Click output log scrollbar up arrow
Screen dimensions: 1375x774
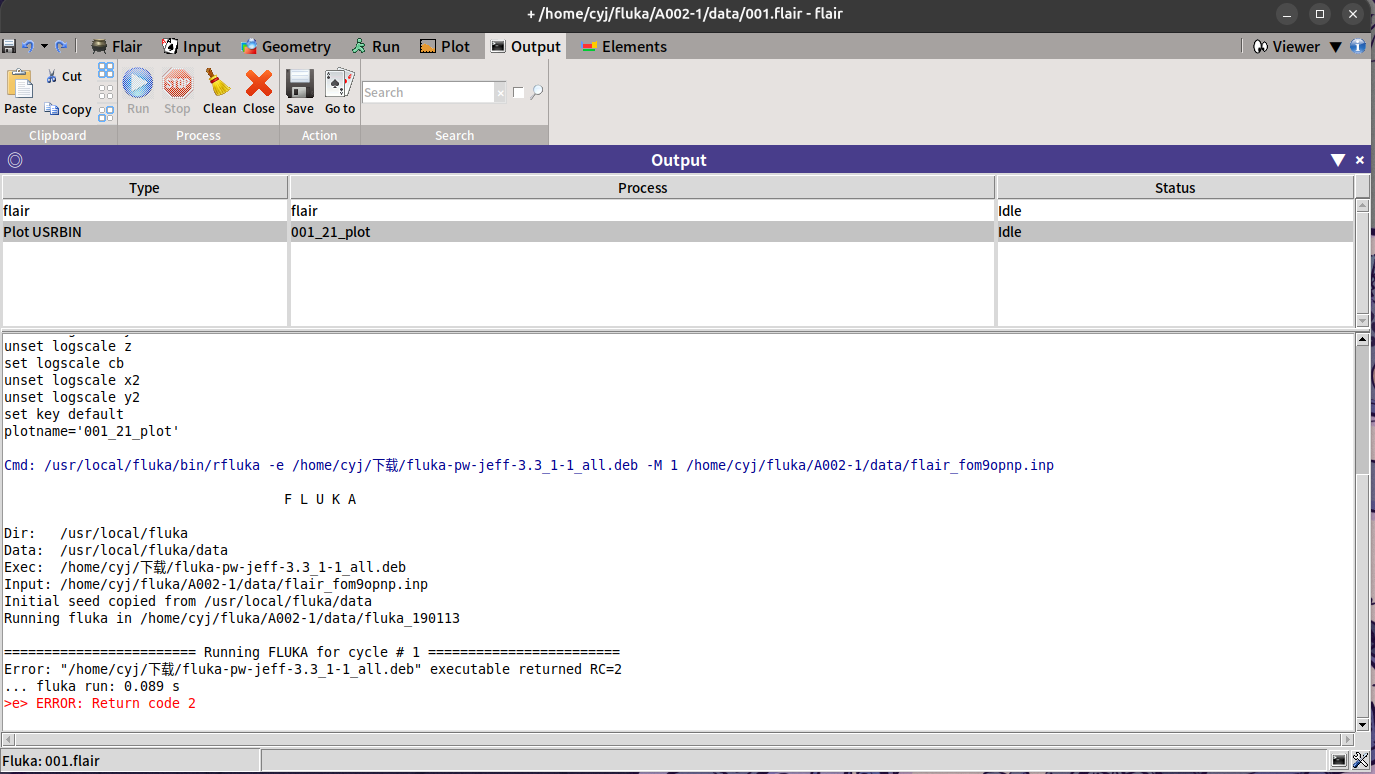point(1362,340)
